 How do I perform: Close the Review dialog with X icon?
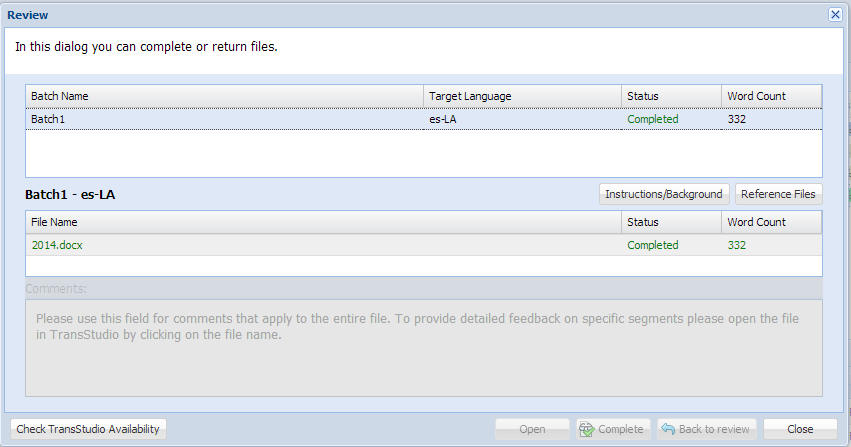[835, 15]
